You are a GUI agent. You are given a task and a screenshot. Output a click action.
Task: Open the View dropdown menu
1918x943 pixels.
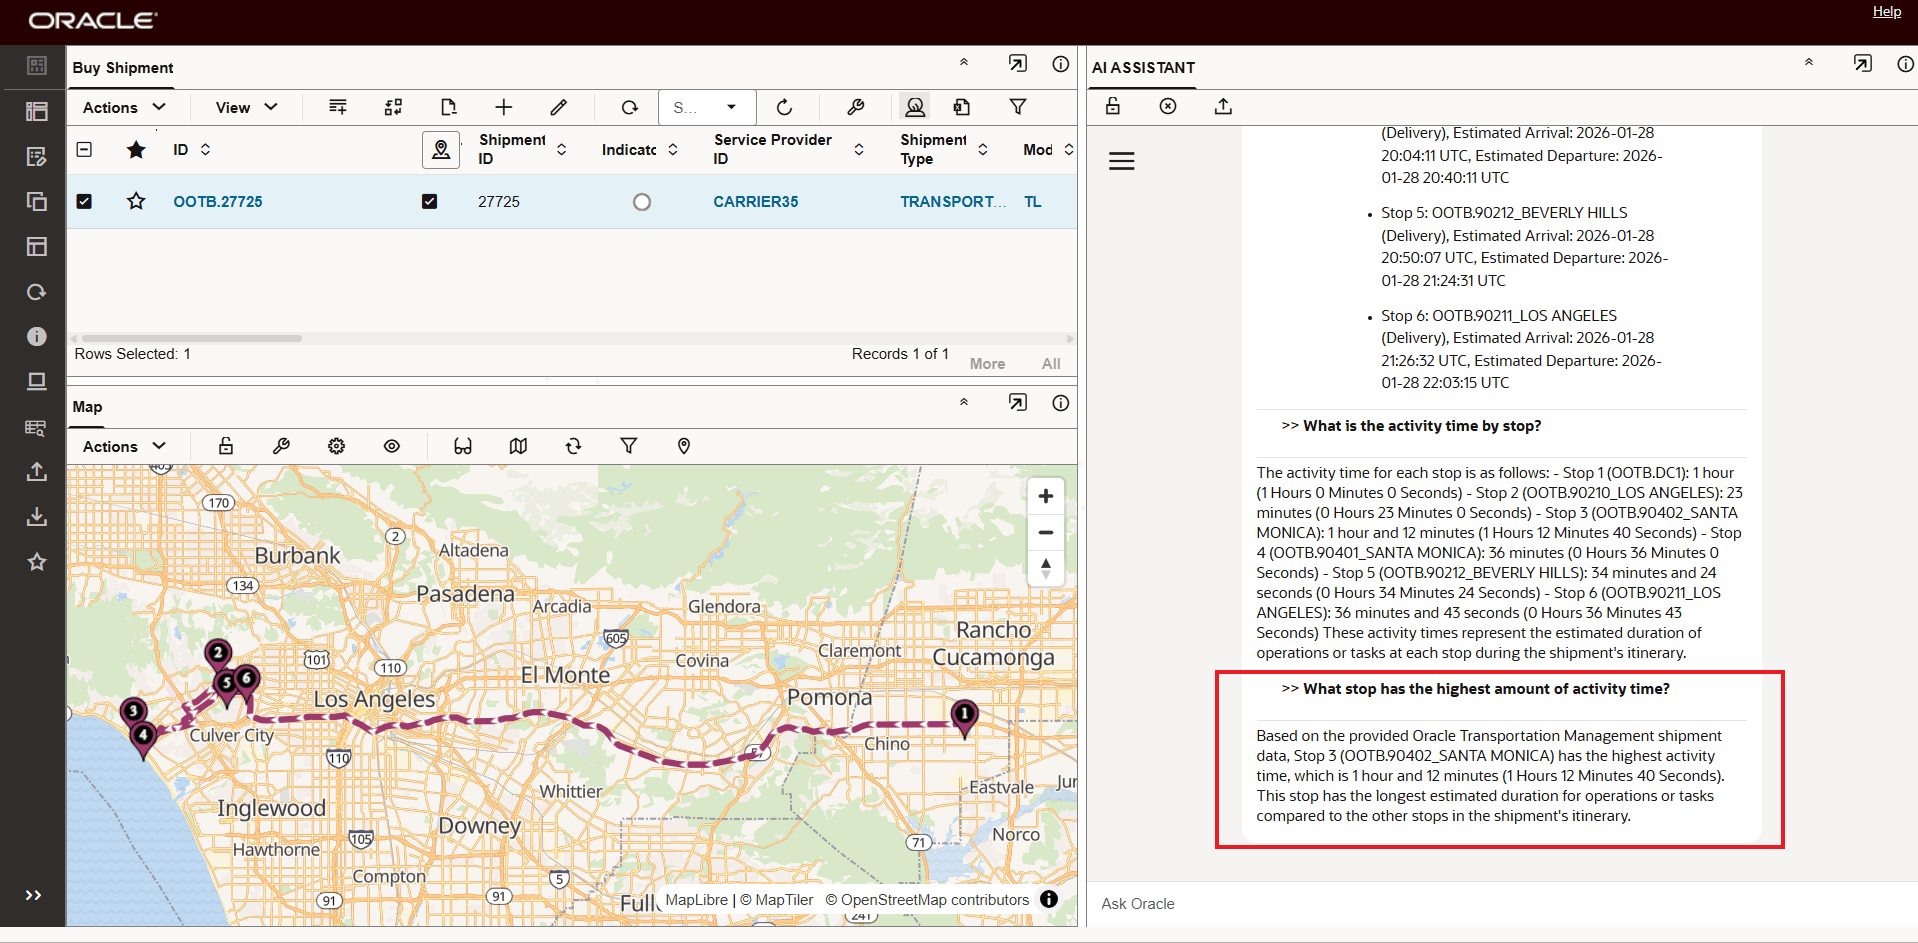pos(246,107)
